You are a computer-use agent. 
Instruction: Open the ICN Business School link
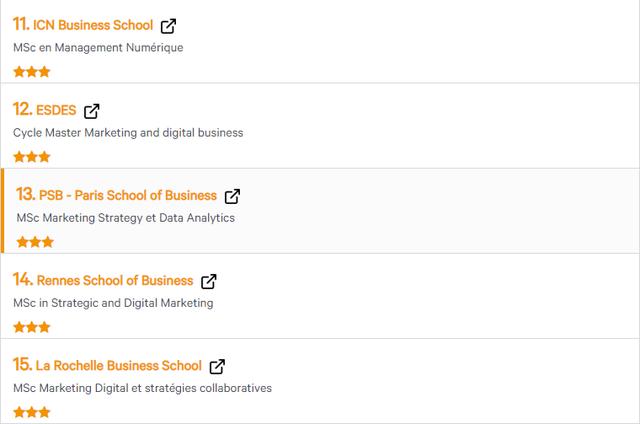(93, 25)
